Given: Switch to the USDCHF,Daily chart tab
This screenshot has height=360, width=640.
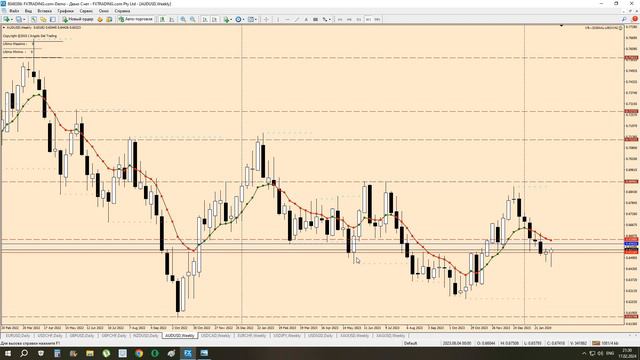Looking at the screenshot, I should pyautogui.click(x=50, y=336).
